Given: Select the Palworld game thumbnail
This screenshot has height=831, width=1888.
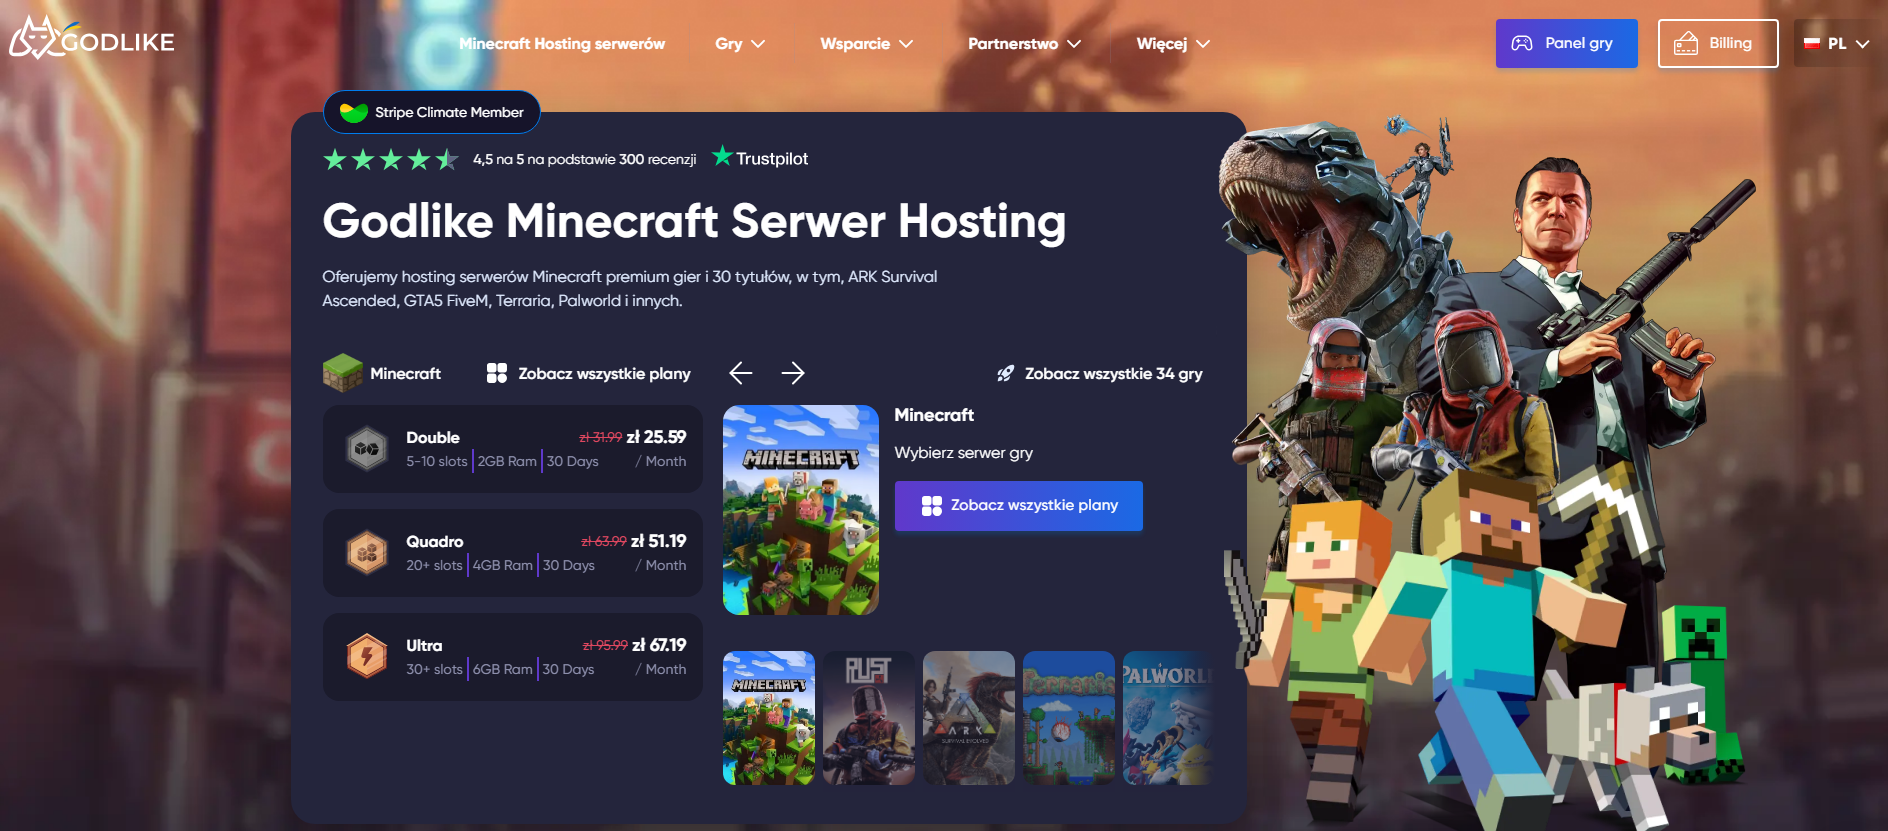Looking at the screenshot, I should (1168, 718).
